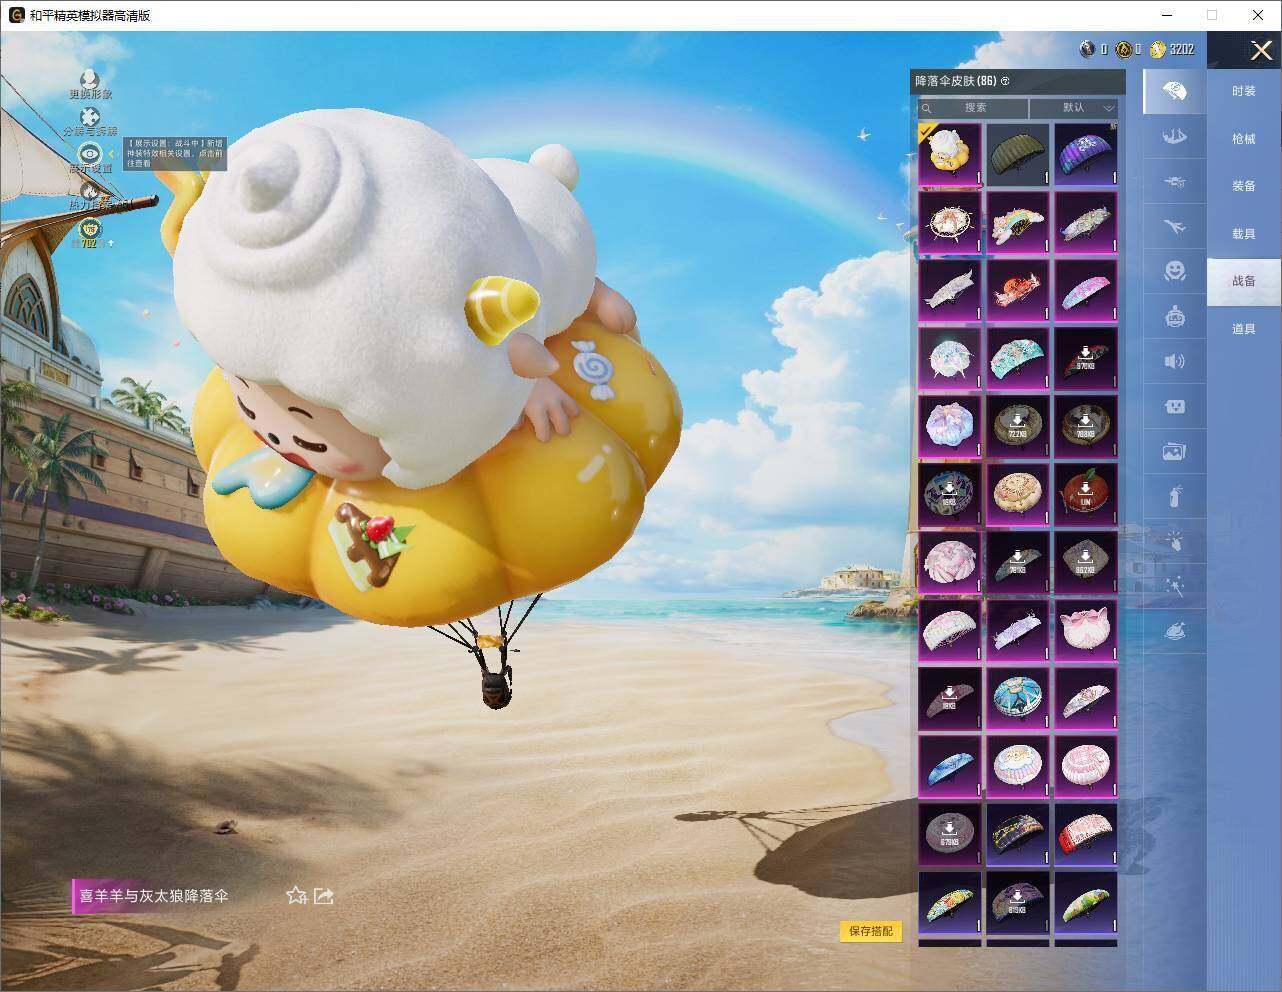Screen dimensions: 1282x992
Task: Switch to the 枪械 tab
Action: 1244,139
